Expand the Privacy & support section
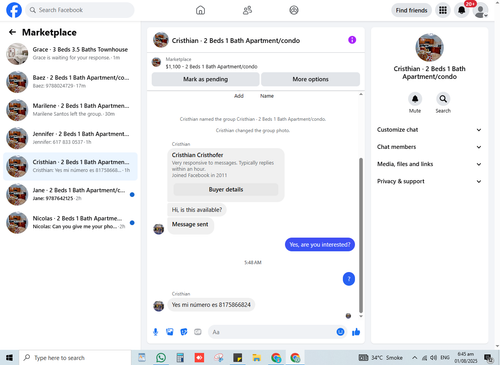The width and height of the screenshot is (500, 365). coord(429,181)
